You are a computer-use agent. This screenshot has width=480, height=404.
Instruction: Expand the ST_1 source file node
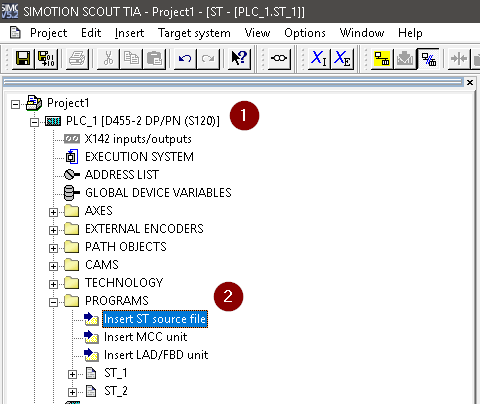(72, 374)
